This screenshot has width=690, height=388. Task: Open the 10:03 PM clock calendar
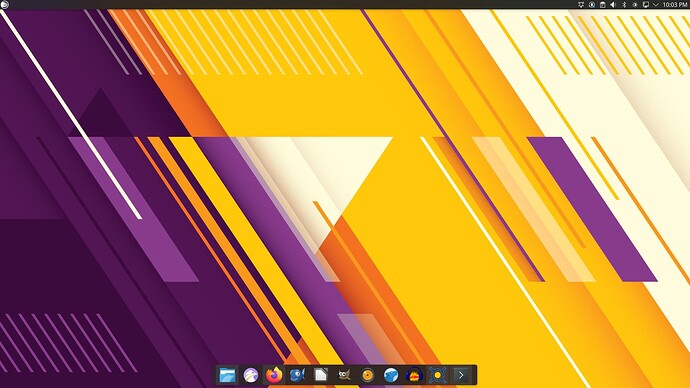click(x=675, y=4)
